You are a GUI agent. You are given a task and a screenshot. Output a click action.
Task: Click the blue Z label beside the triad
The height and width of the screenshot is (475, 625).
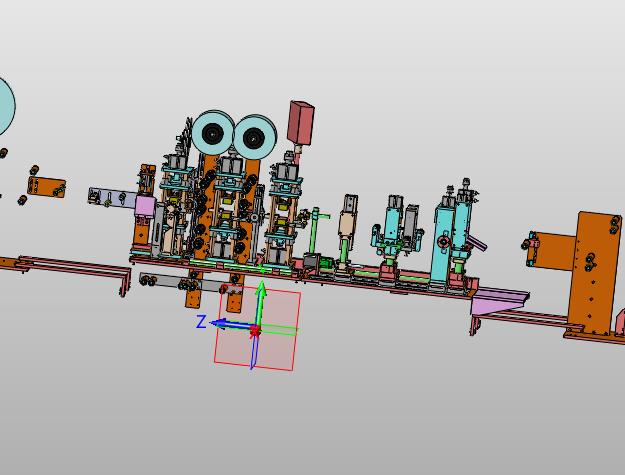[202, 322]
